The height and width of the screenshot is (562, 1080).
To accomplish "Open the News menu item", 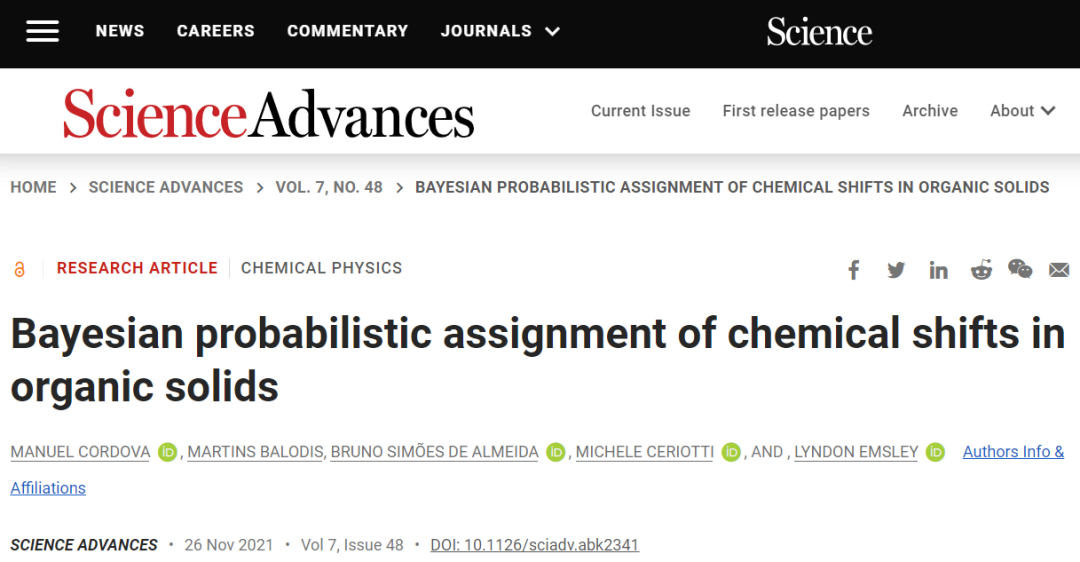I will click(120, 31).
